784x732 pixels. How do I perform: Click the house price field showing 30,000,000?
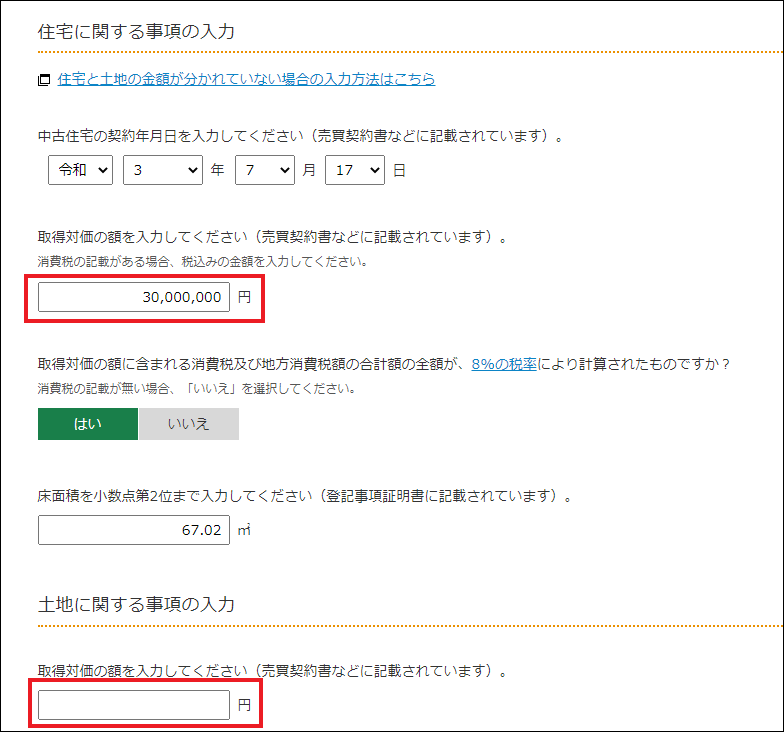134,297
